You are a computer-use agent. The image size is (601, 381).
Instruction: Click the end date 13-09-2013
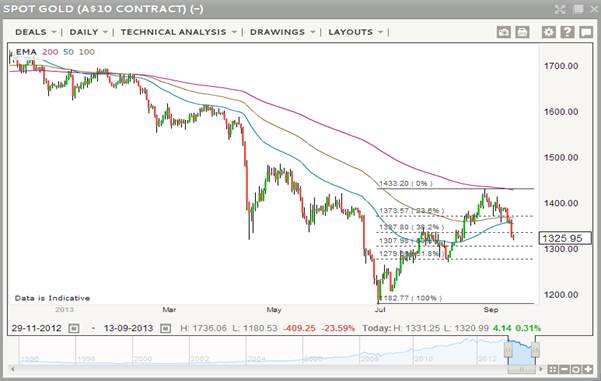[128, 328]
